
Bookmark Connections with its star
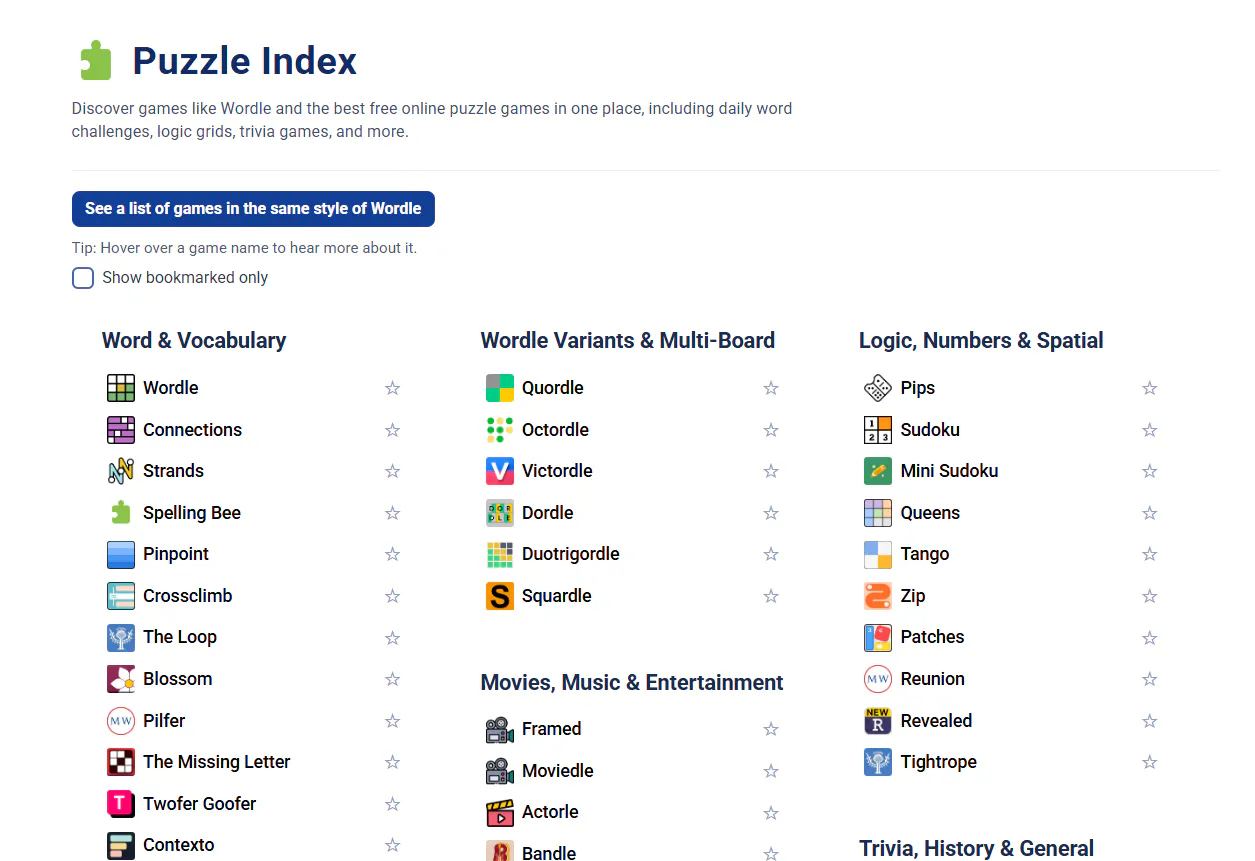[x=392, y=430]
